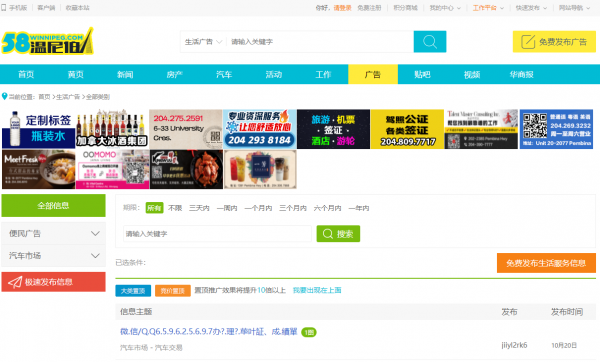Image resolution: width=600 pixels, height=362 pixels.
Task: Select the 三个月内 time filter
Action: coord(293,208)
